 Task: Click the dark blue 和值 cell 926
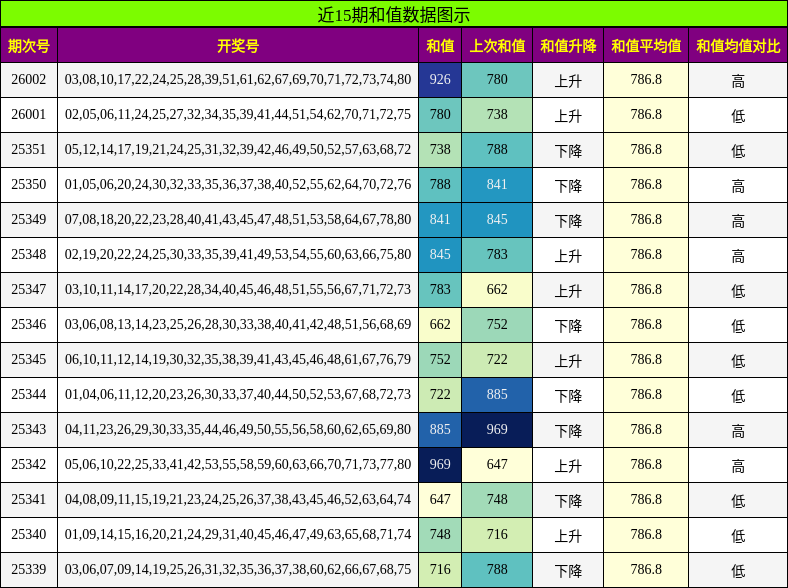440,79
